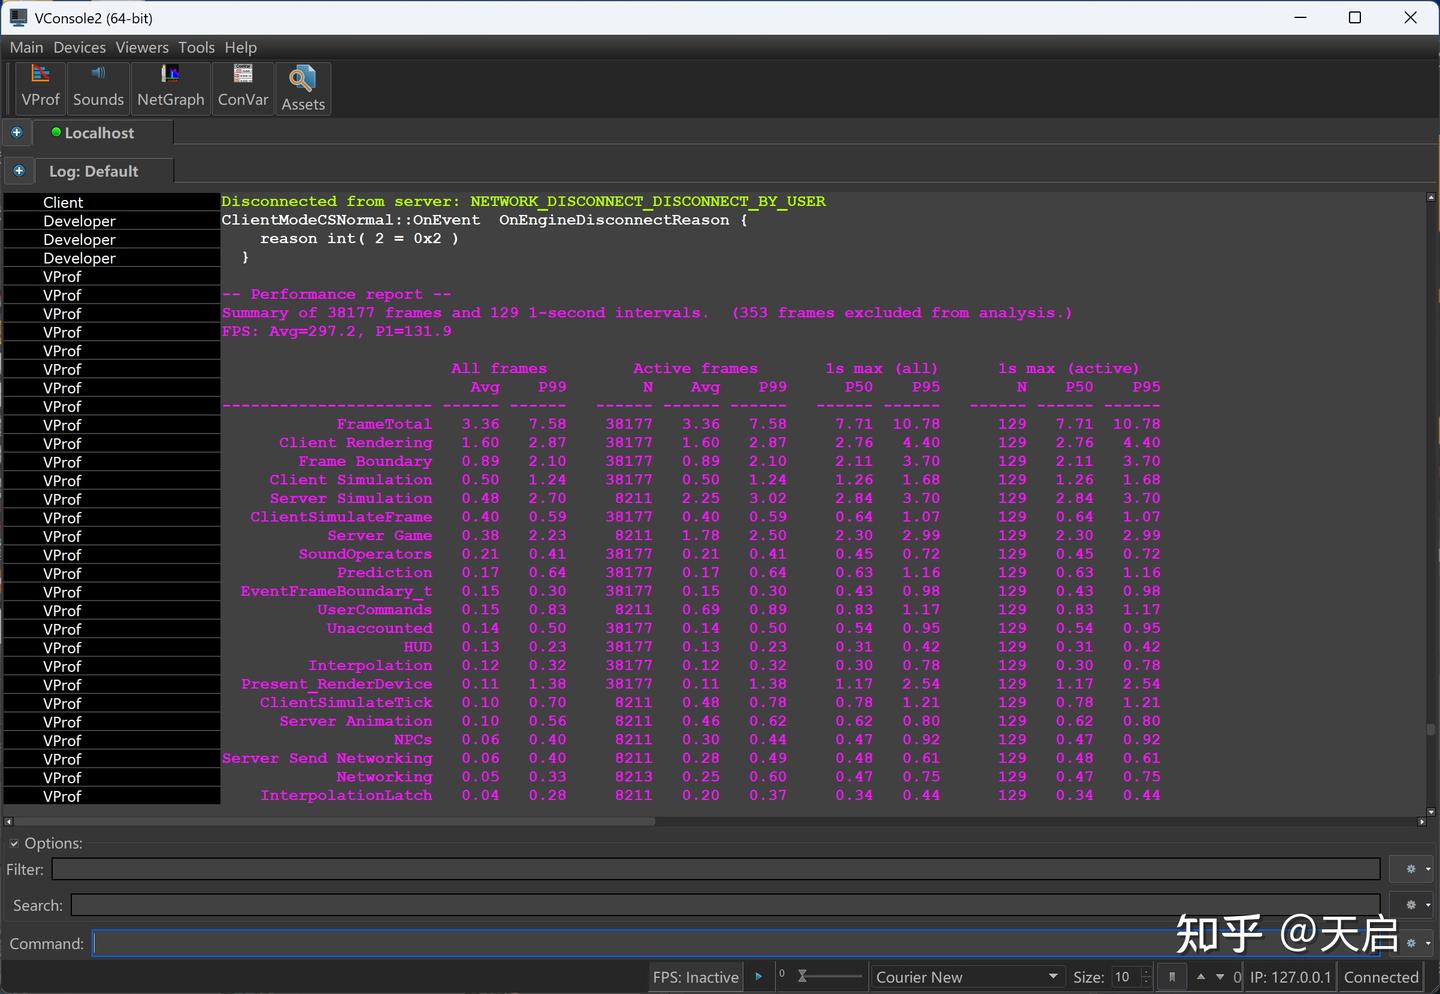
Task: Click the log scroll-right arrow at bottom
Action: click(x=1421, y=822)
